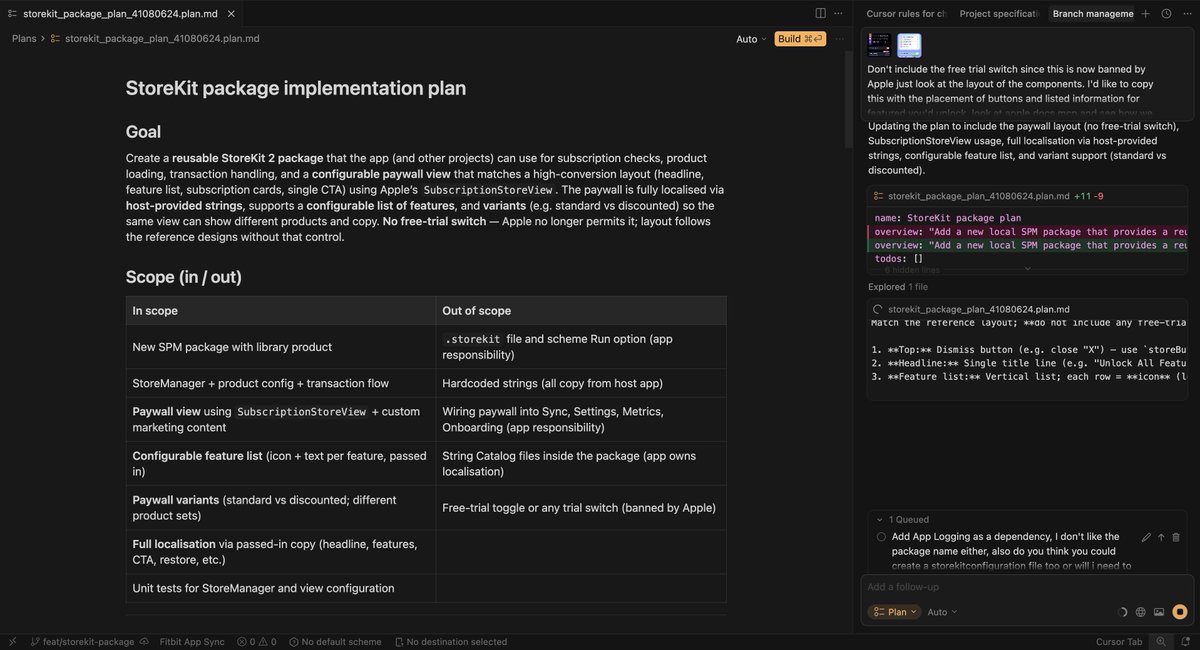The height and width of the screenshot is (650, 1200).
Task: Collapse the 1 Queued section
Action: [902, 519]
